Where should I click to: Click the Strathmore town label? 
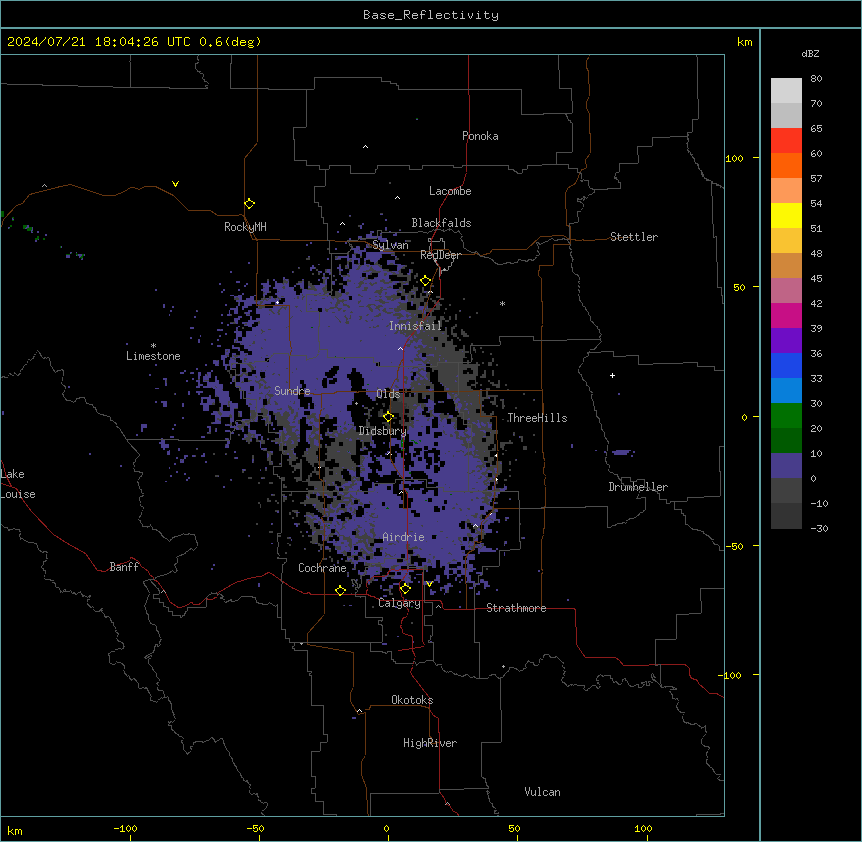(x=516, y=608)
